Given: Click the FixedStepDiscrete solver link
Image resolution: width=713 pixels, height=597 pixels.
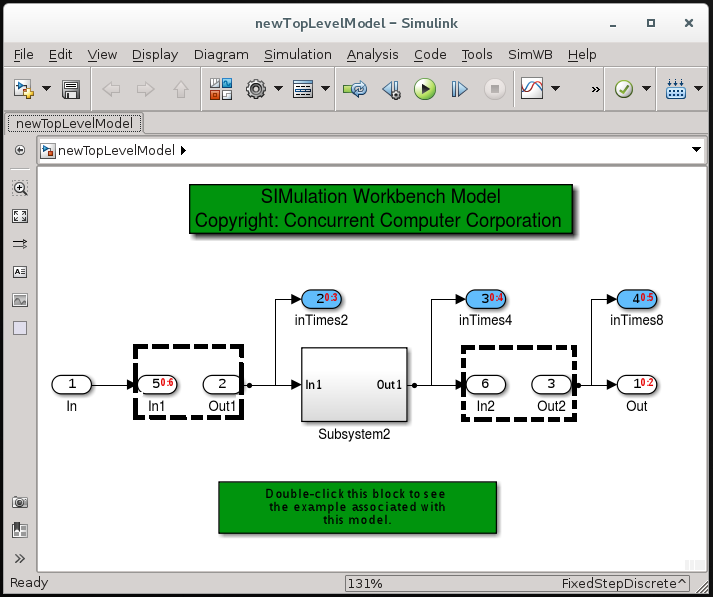Looking at the screenshot, I should 624,583.
